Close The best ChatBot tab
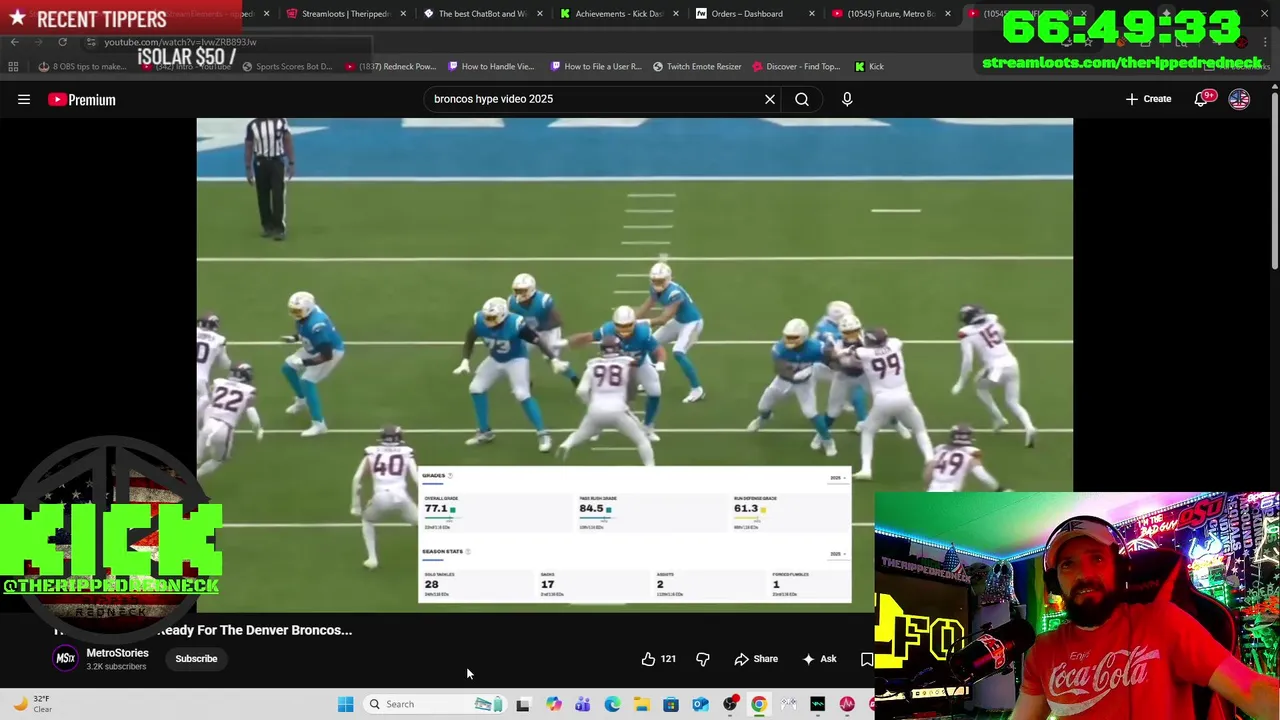Viewport: 1280px width, 720px height. coord(539,14)
